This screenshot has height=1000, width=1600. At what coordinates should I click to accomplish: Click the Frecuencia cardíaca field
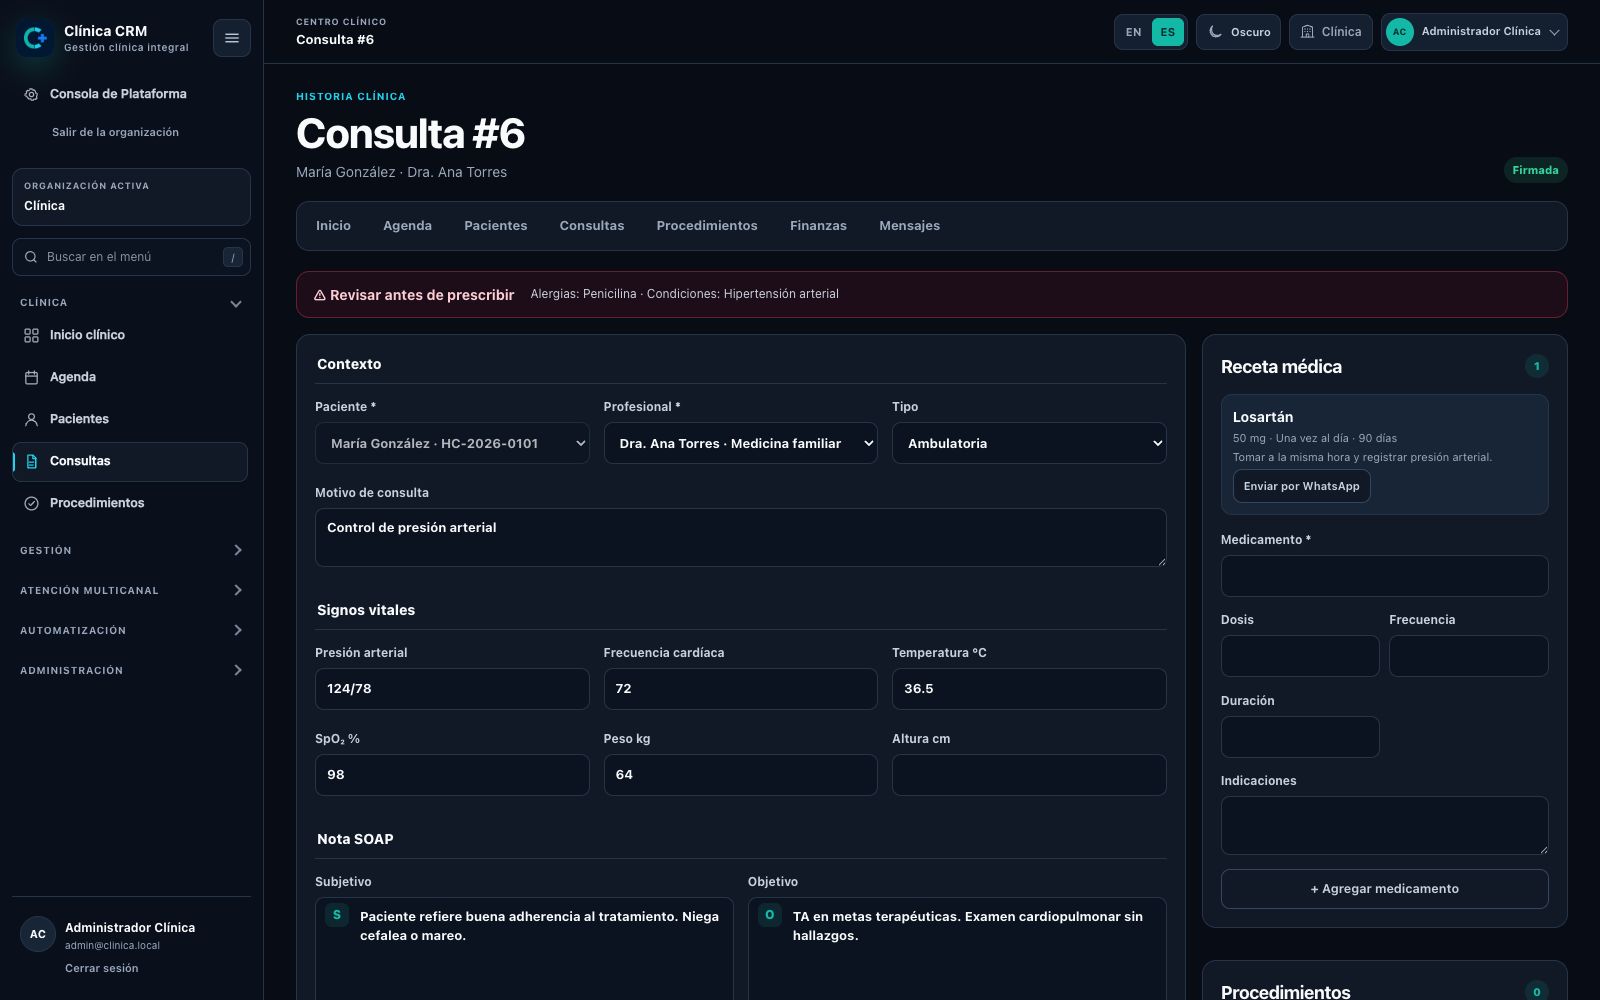(740, 689)
